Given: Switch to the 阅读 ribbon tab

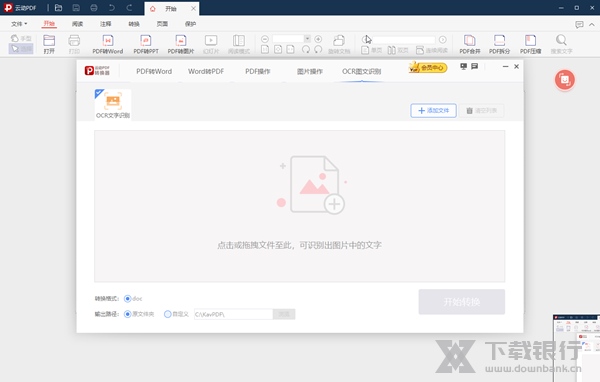Looking at the screenshot, I should (77, 24).
